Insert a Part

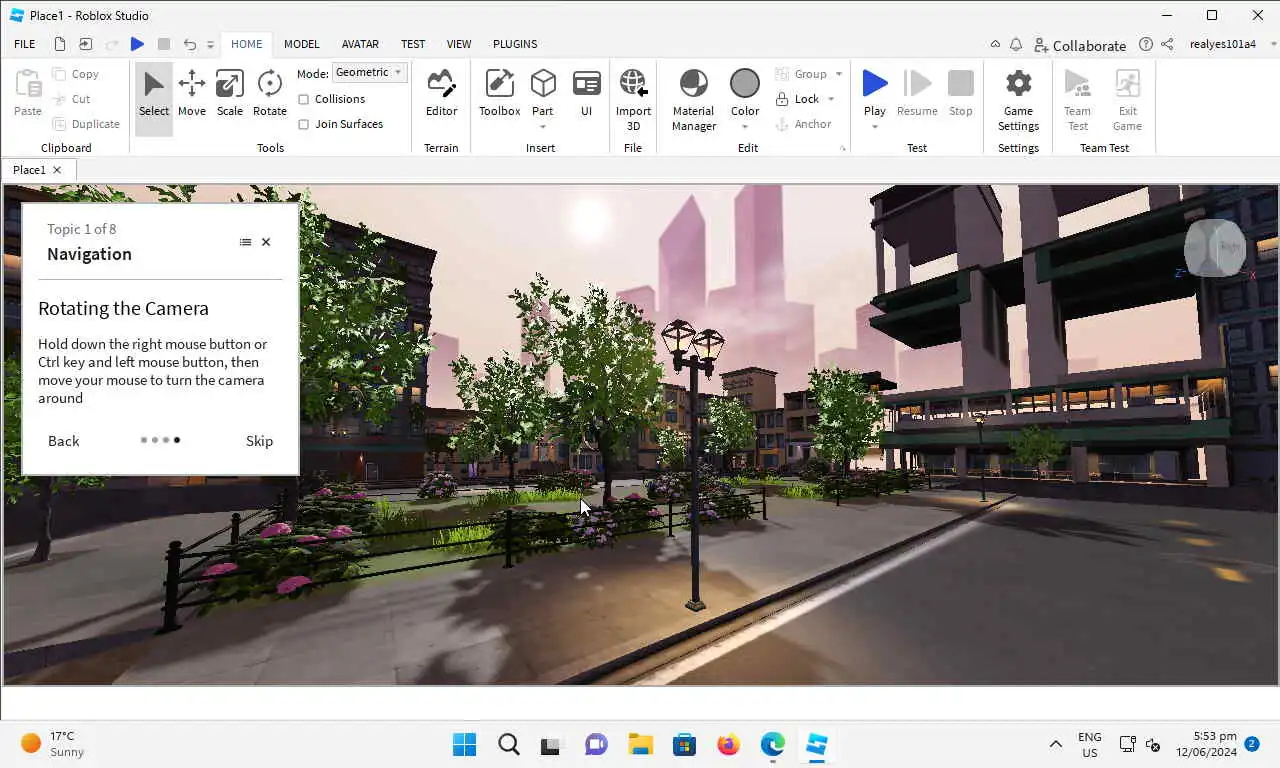pyautogui.click(x=543, y=91)
